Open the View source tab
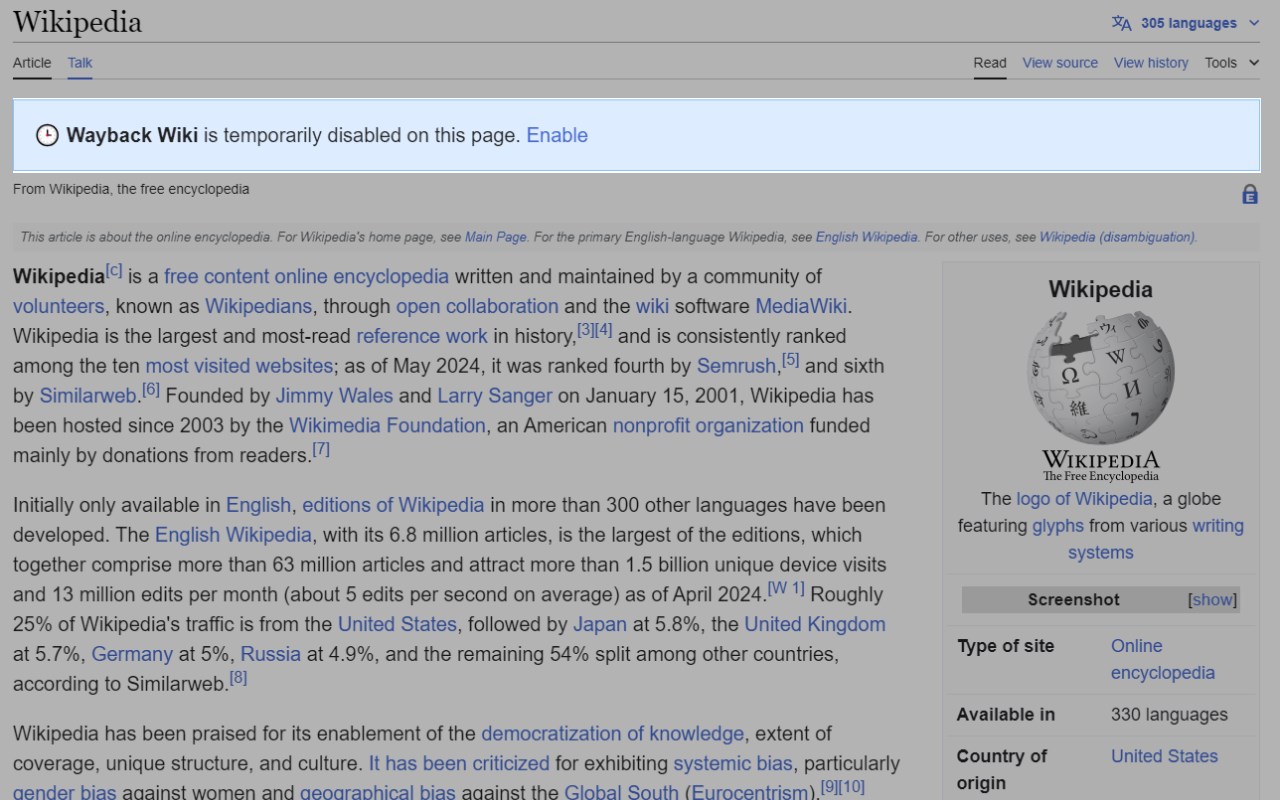 (1060, 63)
